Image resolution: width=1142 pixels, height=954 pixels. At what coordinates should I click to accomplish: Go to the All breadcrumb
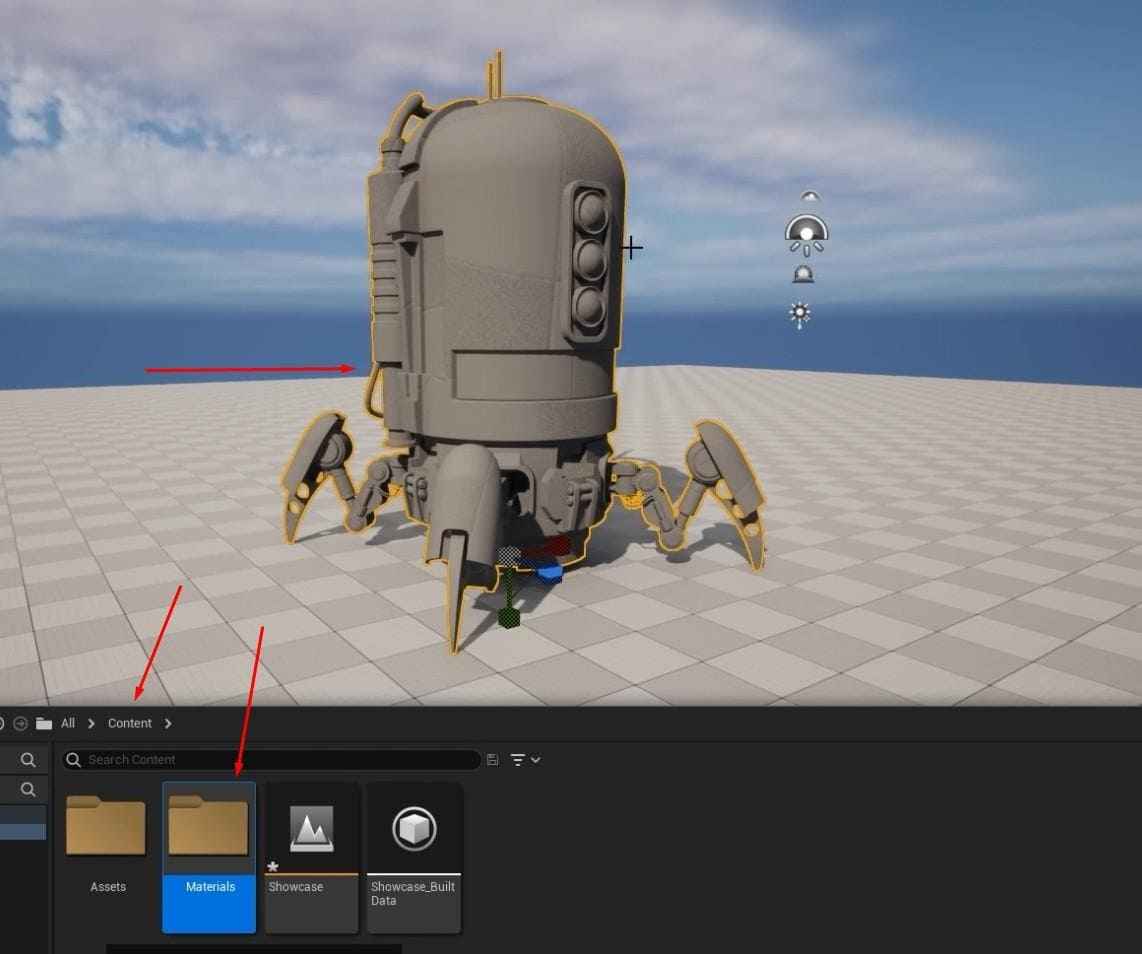coord(68,723)
